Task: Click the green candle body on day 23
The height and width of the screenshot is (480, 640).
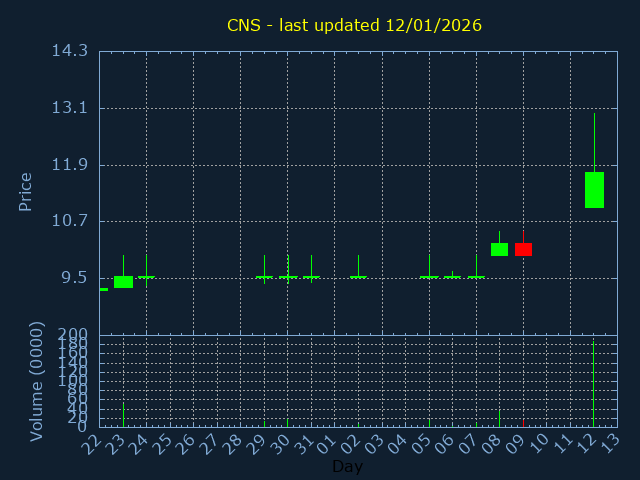Action: [x=123, y=282]
